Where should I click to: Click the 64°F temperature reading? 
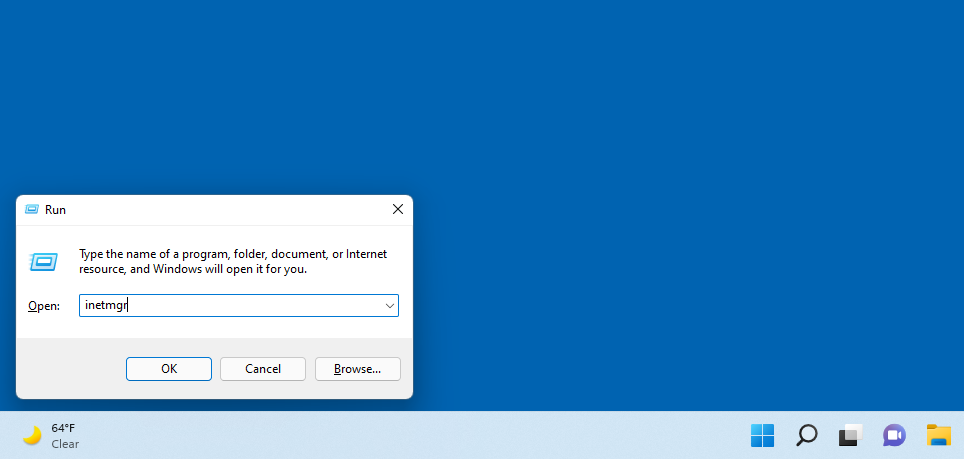tap(63, 428)
